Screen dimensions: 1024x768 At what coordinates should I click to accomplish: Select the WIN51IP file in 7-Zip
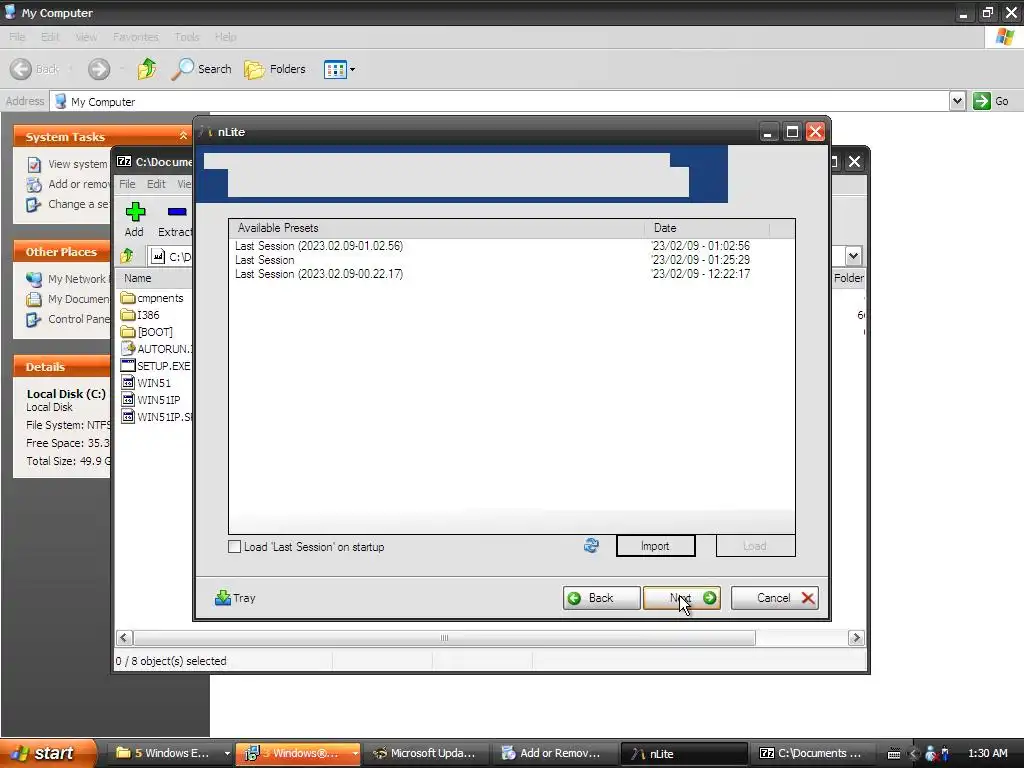pos(151,400)
